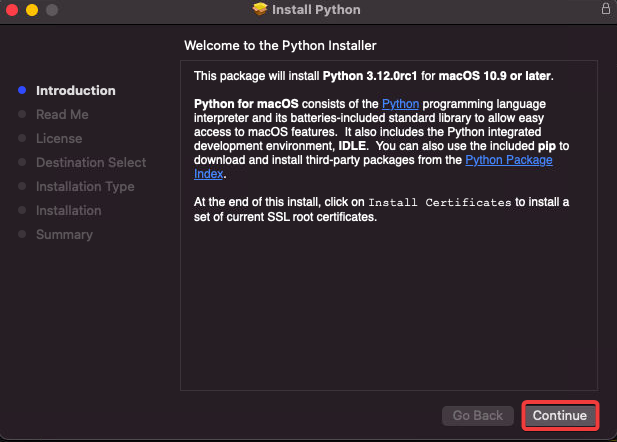Close the installer with the red button
This screenshot has height=442, width=617.
pos(12,10)
